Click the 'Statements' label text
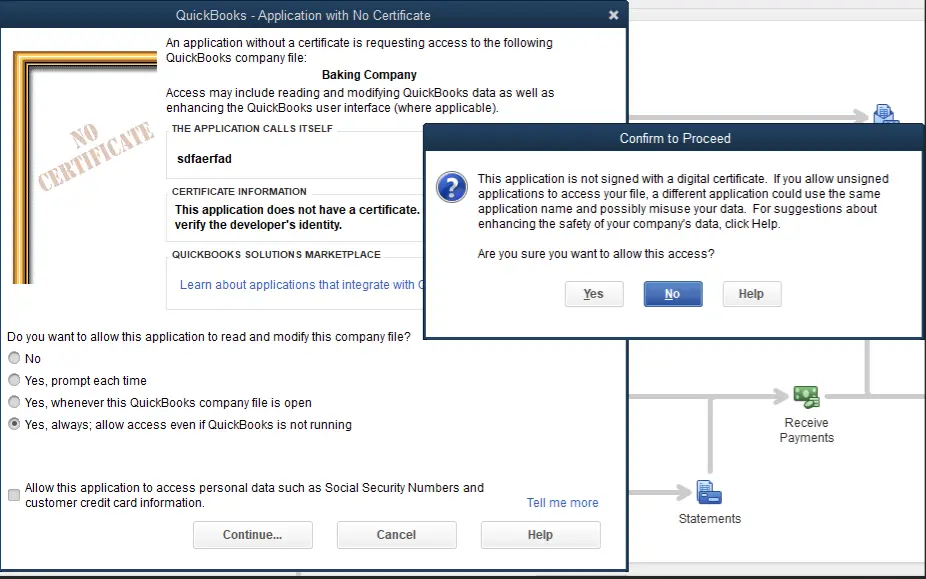Viewport: 926px width, 579px height. click(710, 519)
